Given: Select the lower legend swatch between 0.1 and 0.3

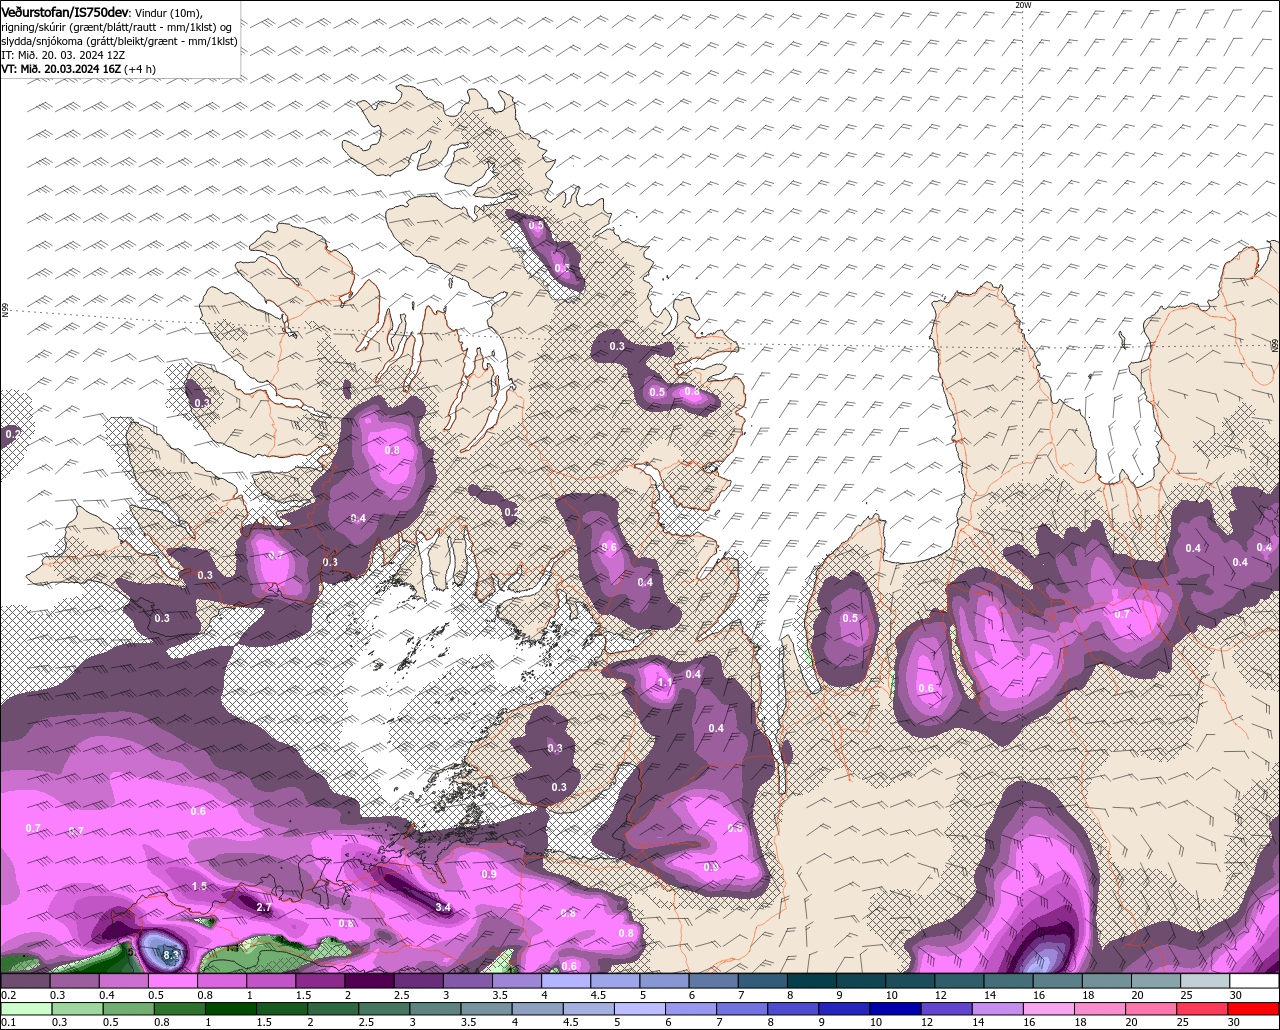Looking at the screenshot, I should click(x=27, y=1009).
